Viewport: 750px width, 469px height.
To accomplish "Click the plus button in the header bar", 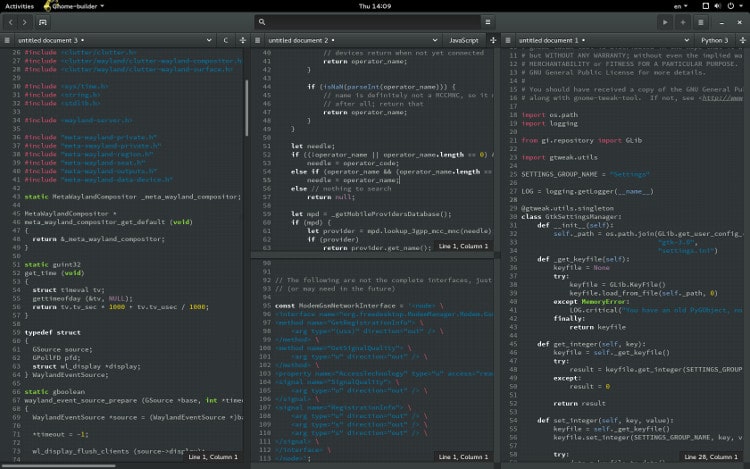I will pos(683,22).
